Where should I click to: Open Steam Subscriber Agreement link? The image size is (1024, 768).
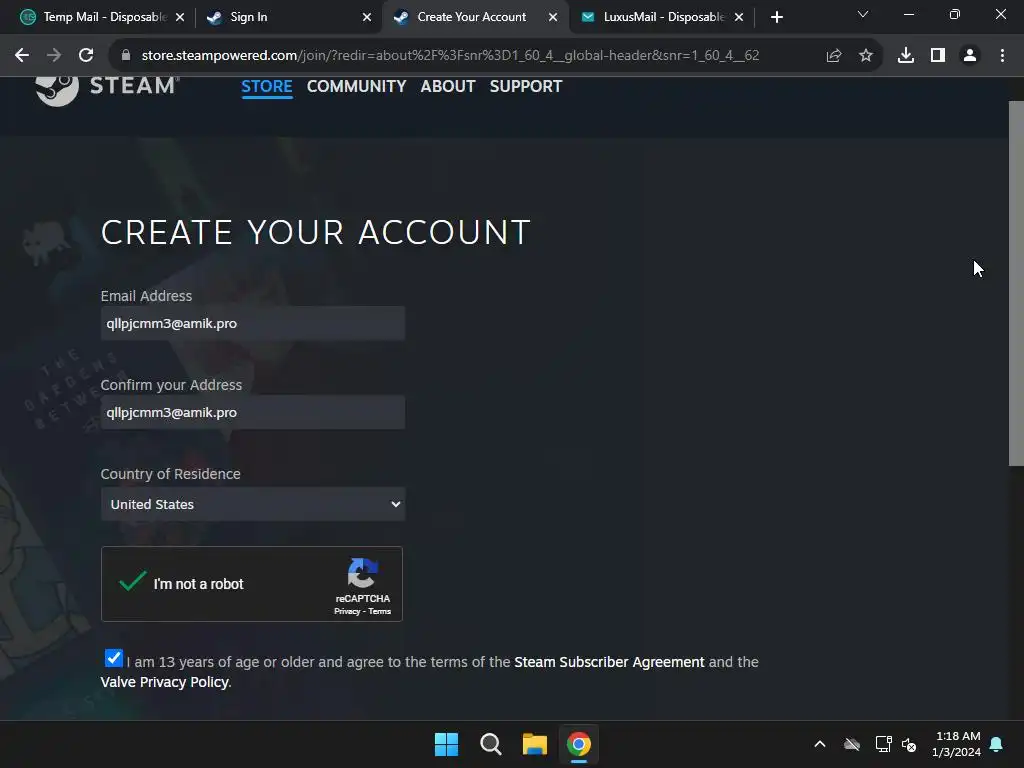coord(609,662)
